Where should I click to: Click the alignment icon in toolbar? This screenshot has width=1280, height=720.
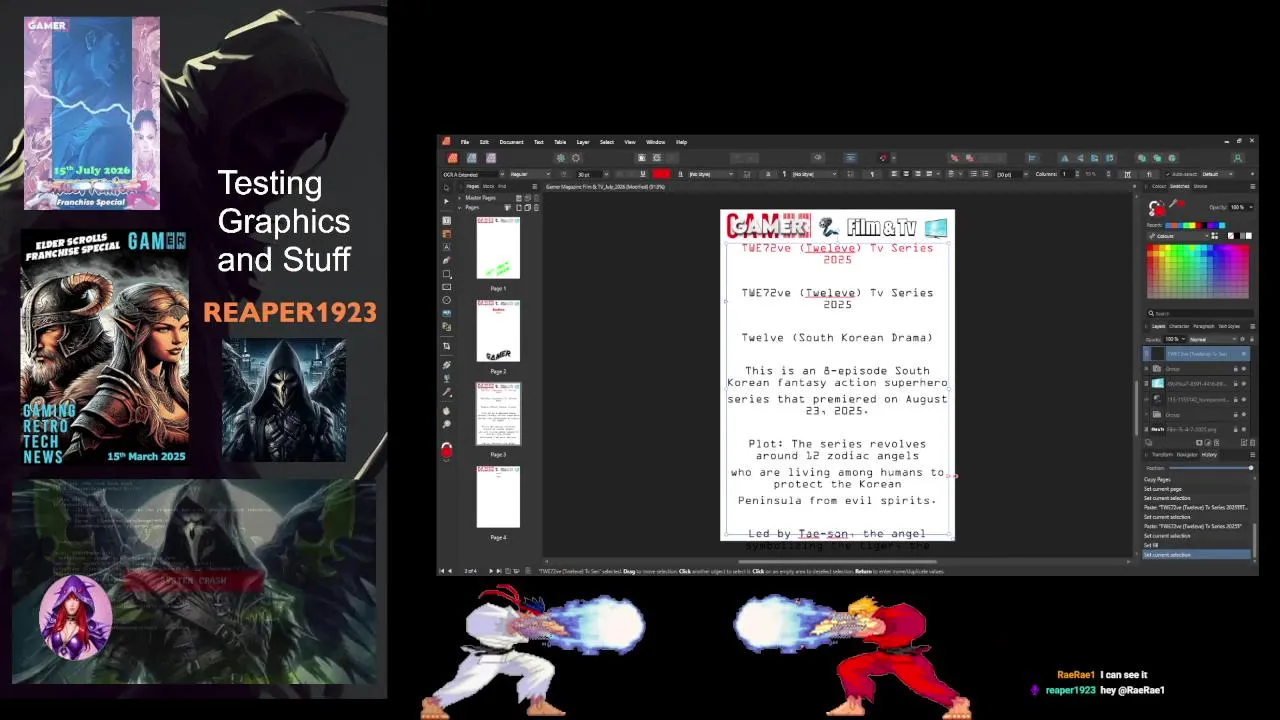click(x=1032, y=158)
